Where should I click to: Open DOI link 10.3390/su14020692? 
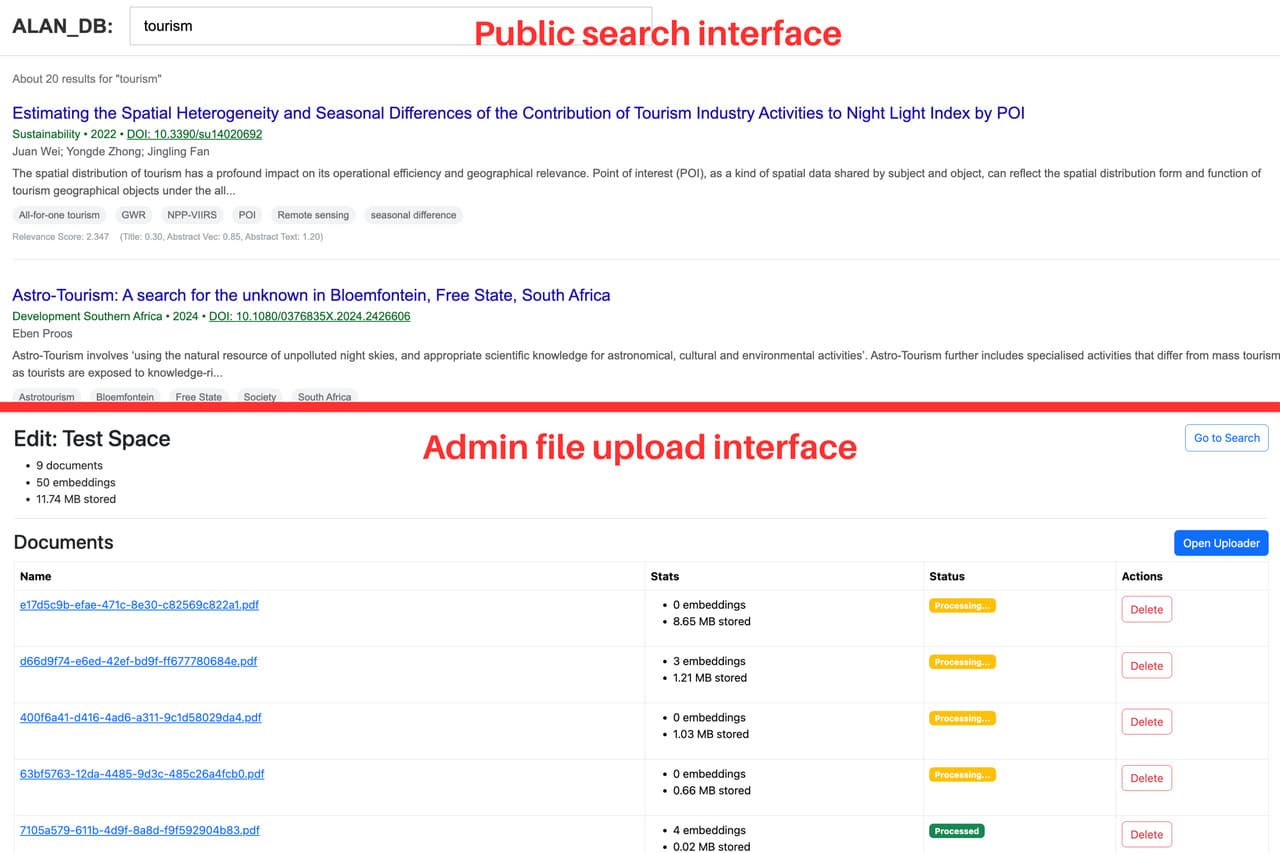[194, 134]
